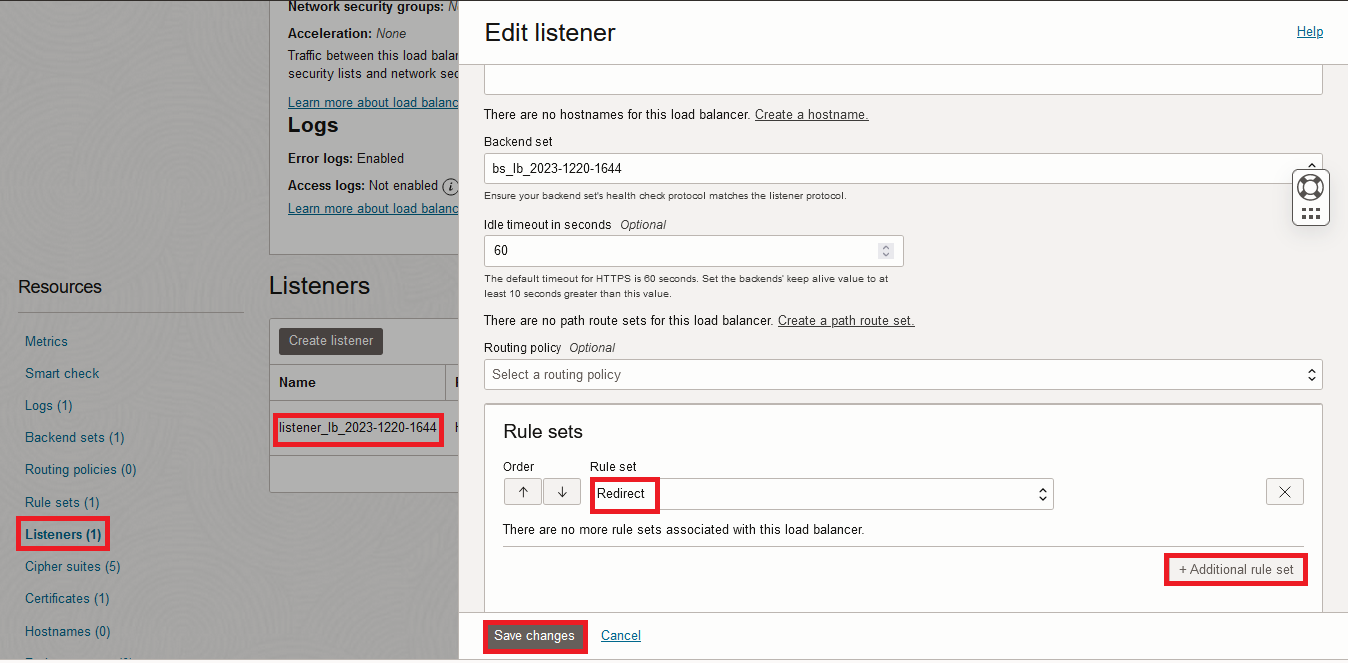Click the Create a hostname link

click(x=811, y=115)
